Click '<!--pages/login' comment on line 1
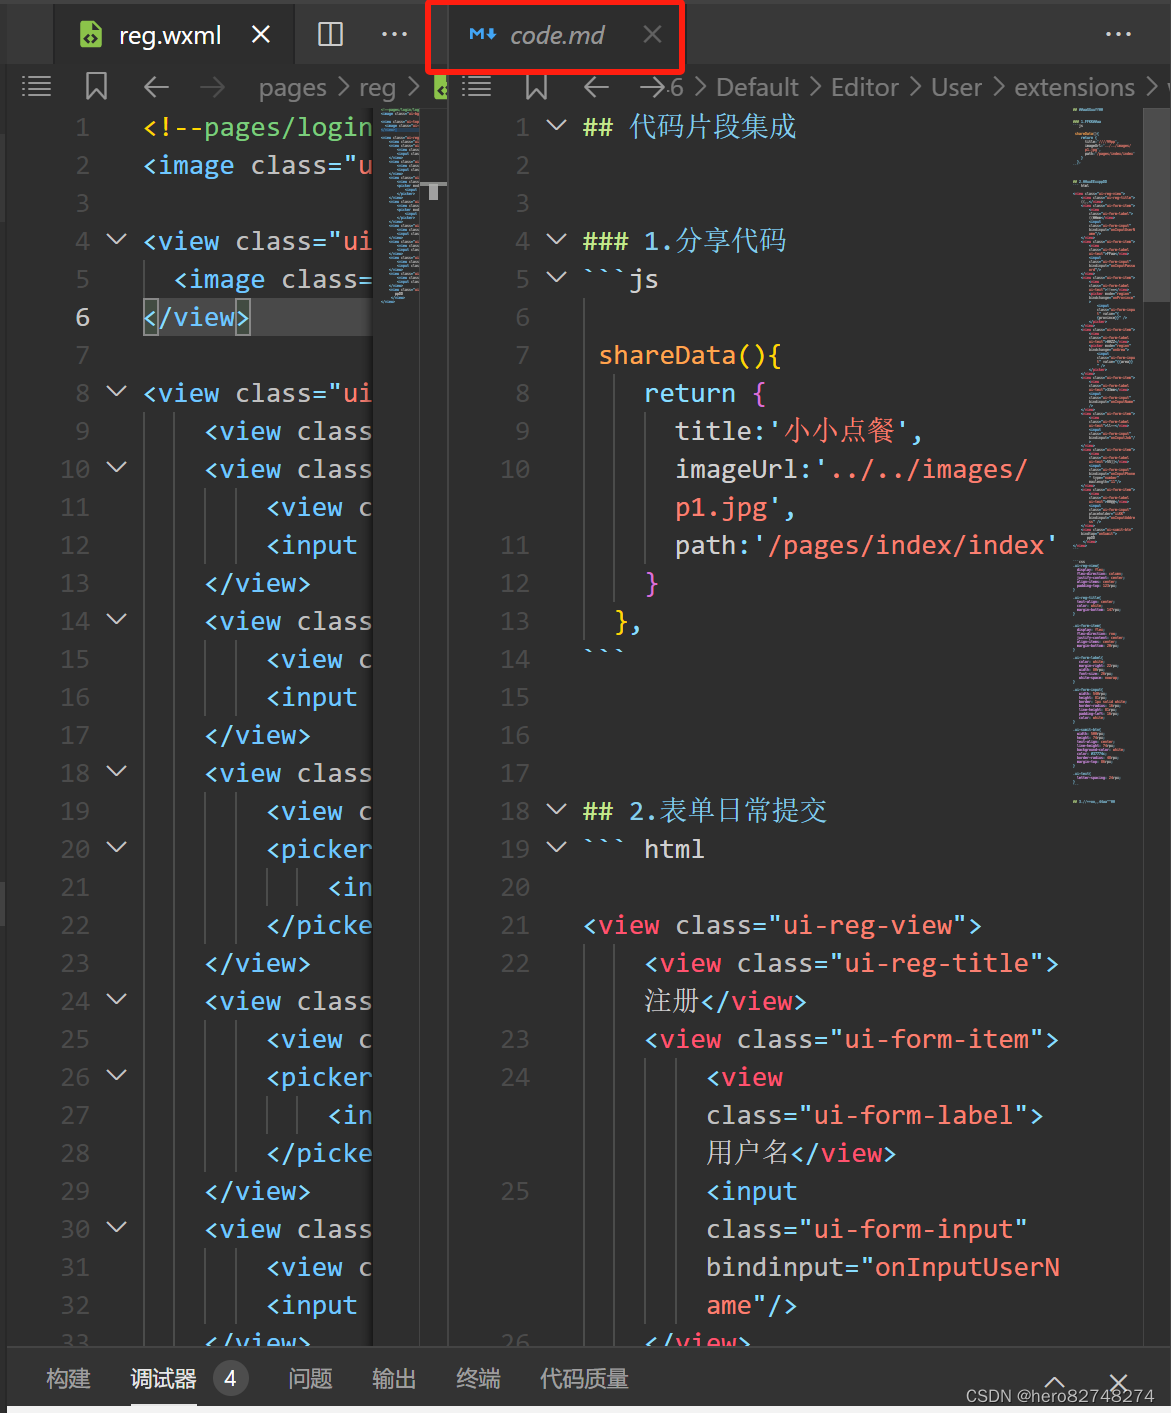The height and width of the screenshot is (1413, 1171). 258,127
